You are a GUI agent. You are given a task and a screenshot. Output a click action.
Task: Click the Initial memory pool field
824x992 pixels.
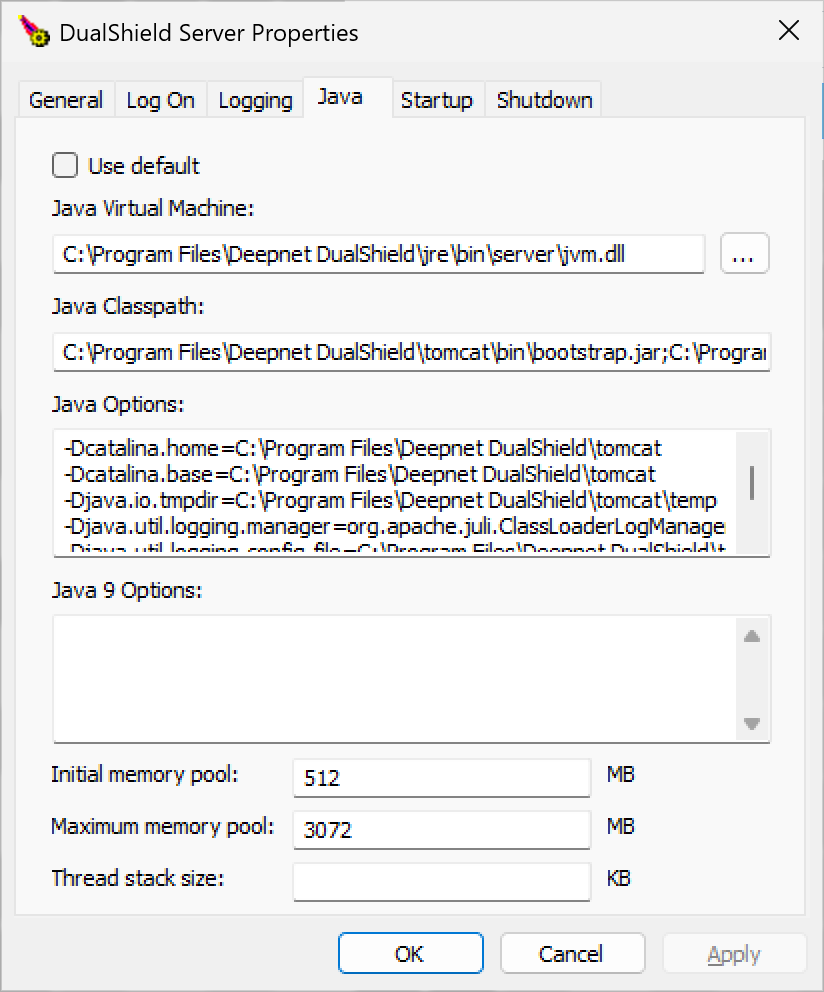[441, 778]
